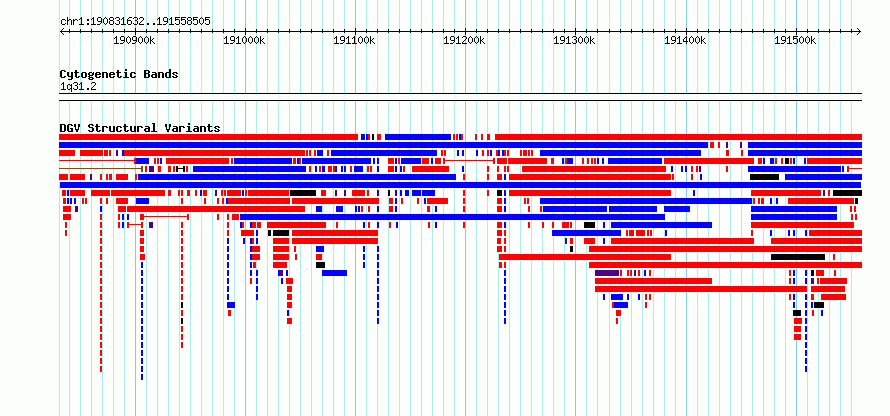Click the 191400k ruler label
The width and height of the screenshot is (890, 416).
click(x=686, y=40)
